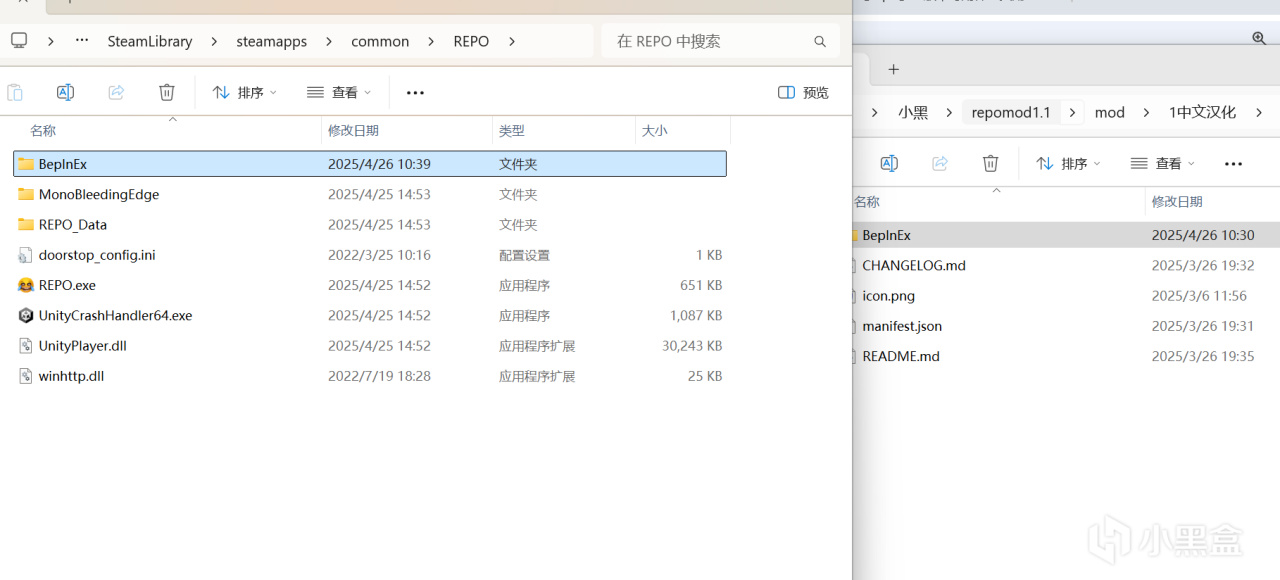This screenshot has width=1280, height=580.
Task: Open the 查看 view menu in right window
Action: pos(1162,163)
